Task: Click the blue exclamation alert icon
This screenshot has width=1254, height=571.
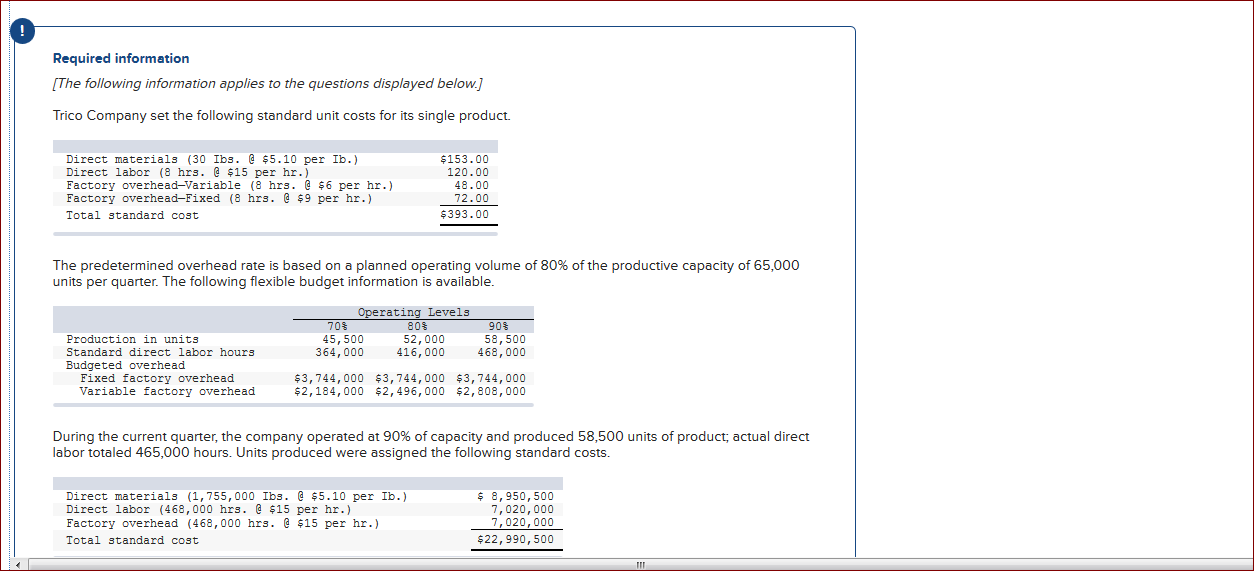Action: click(20, 29)
